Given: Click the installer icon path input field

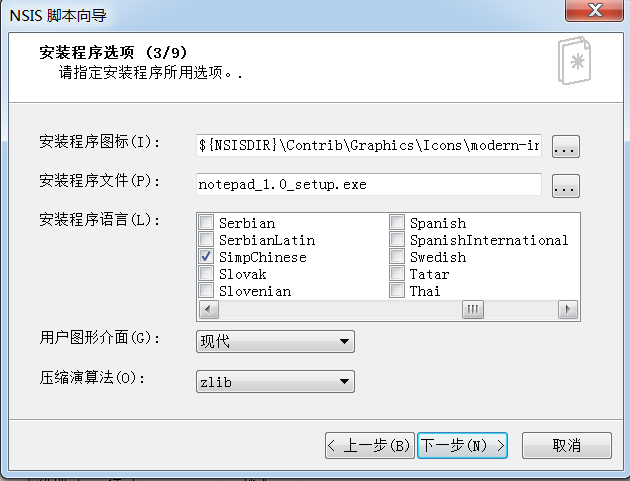Looking at the screenshot, I should 369,145.
